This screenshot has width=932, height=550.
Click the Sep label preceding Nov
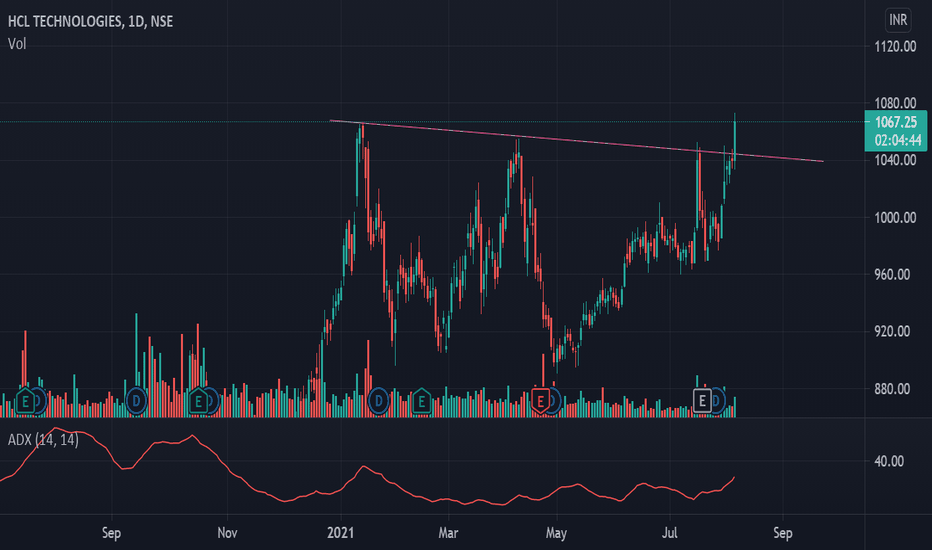111,533
